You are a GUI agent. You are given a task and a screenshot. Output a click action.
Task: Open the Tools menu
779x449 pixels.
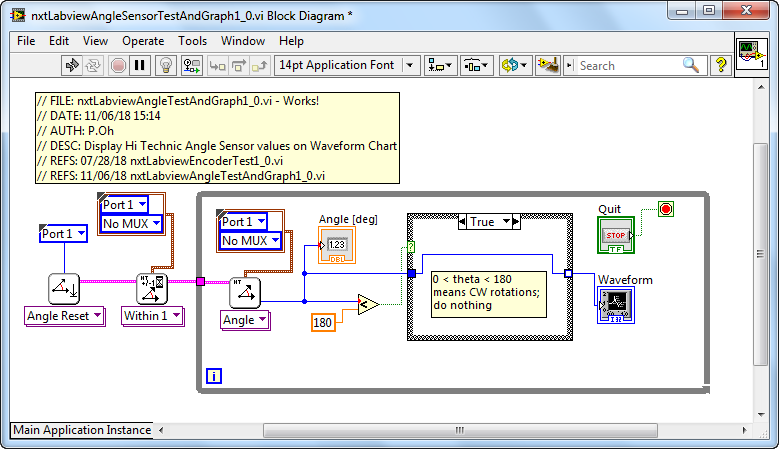(193, 41)
